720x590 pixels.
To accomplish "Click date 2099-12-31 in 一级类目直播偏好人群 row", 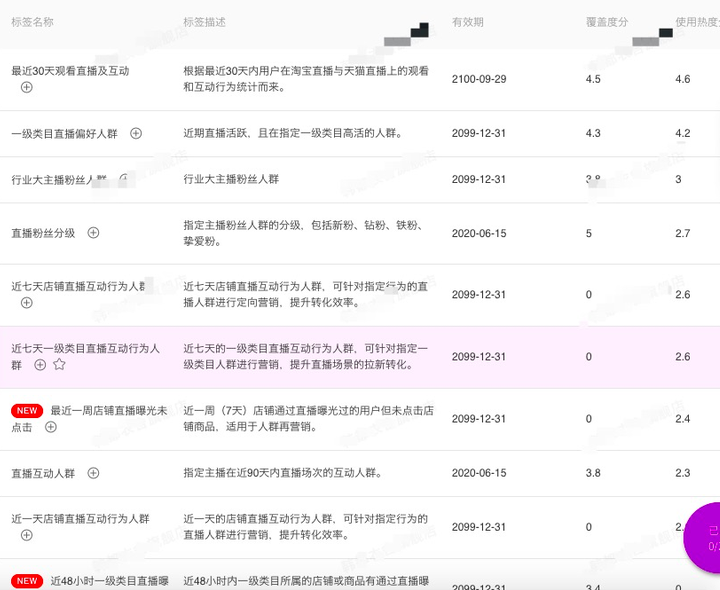I will (x=479, y=133).
